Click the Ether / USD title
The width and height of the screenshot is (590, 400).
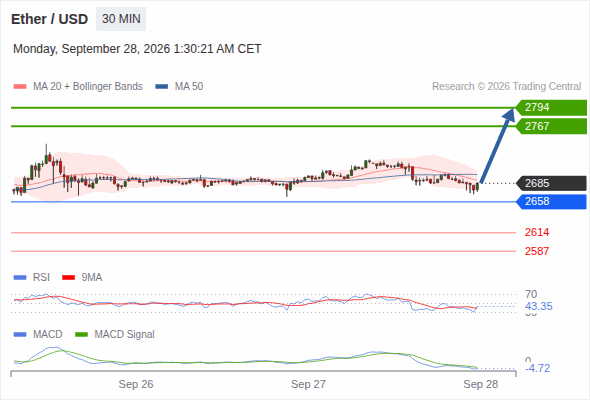point(49,19)
